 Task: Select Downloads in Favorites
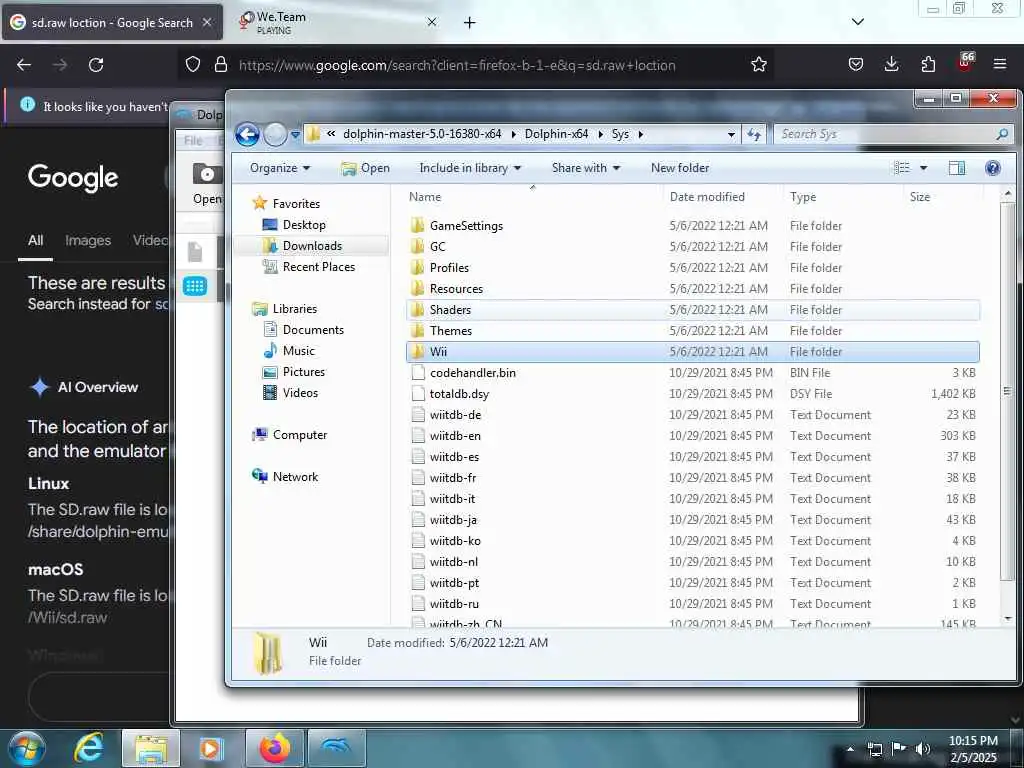pos(312,246)
